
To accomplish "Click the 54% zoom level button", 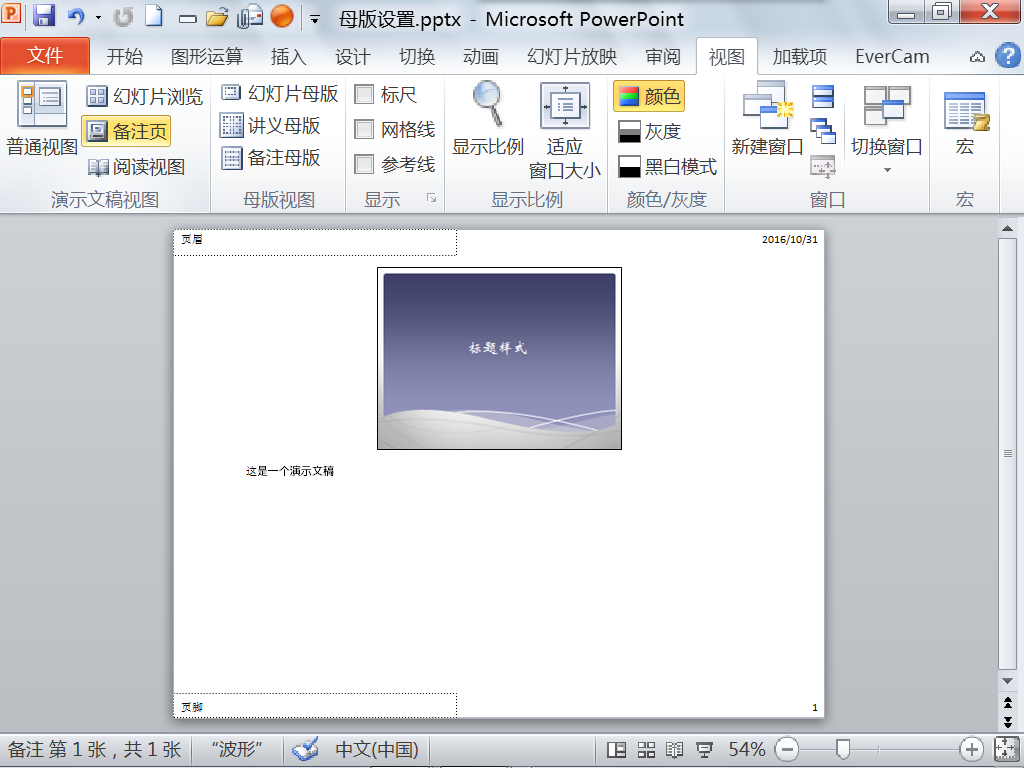I will [746, 749].
